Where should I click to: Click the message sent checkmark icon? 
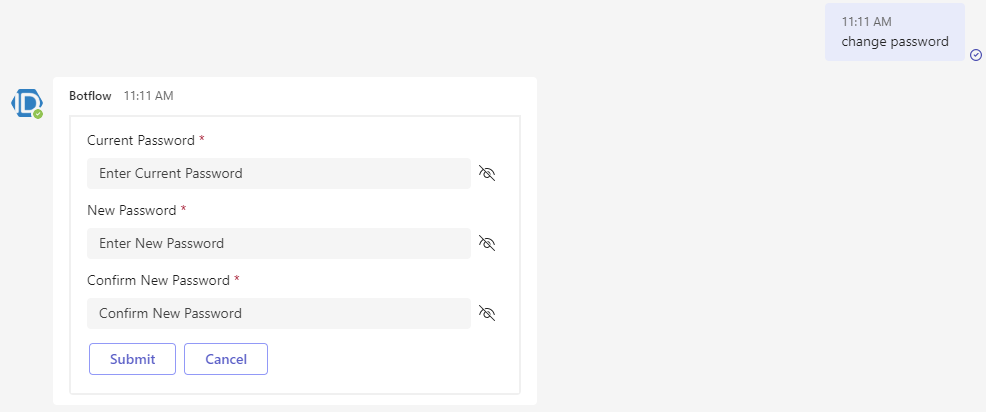point(976,55)
